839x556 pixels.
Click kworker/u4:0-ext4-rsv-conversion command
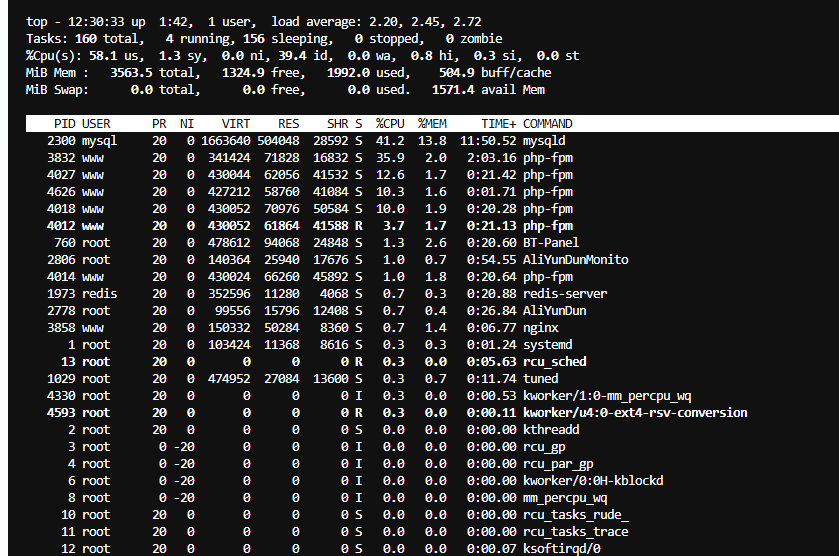(x=635, y=413)
